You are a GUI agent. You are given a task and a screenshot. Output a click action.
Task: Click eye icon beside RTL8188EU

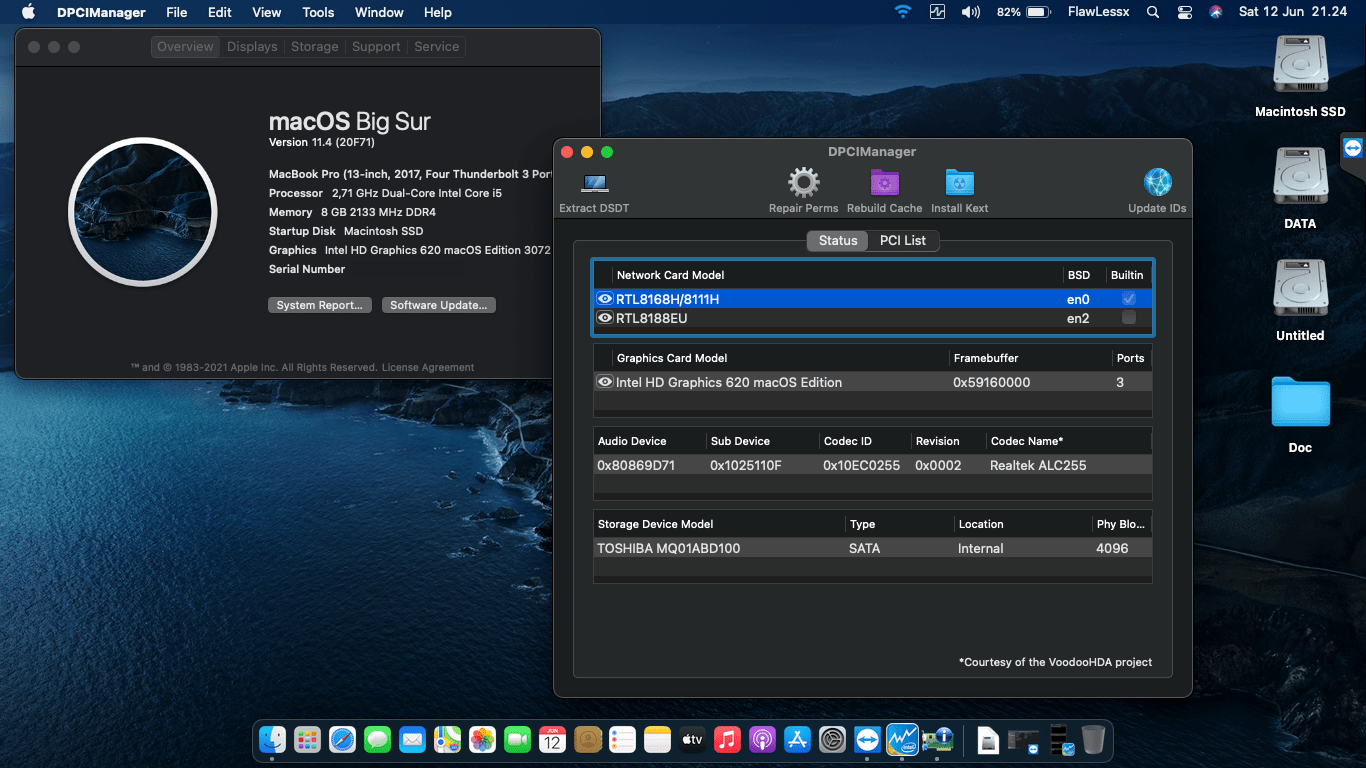[x=604, y=318]
